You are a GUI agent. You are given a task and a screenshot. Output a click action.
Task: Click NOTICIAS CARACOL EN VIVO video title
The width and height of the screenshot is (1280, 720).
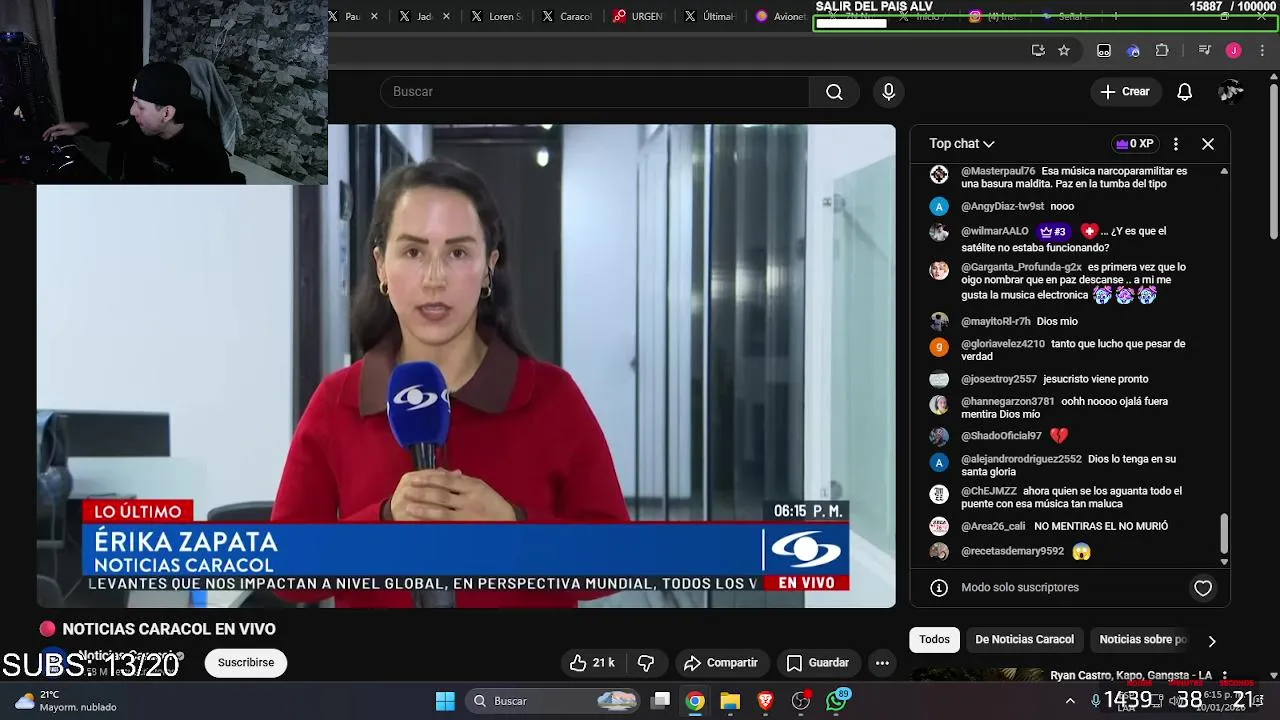169,629
